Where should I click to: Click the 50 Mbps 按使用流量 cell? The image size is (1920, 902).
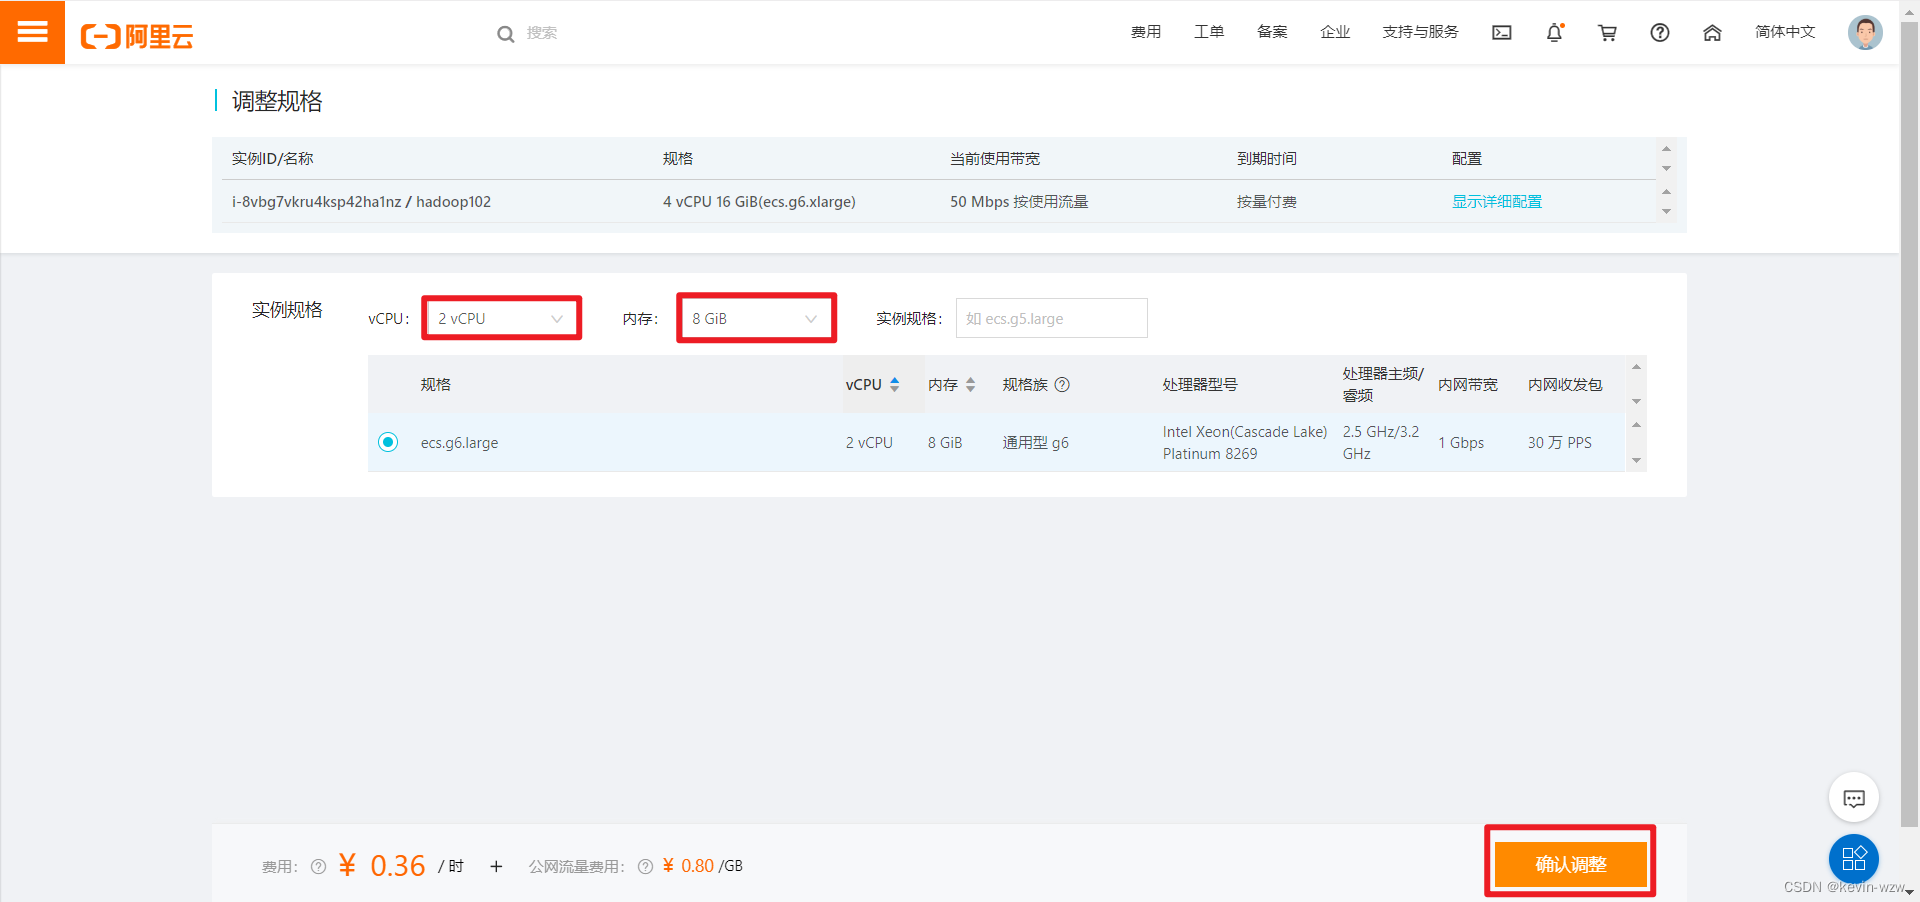click(1019, 202)
